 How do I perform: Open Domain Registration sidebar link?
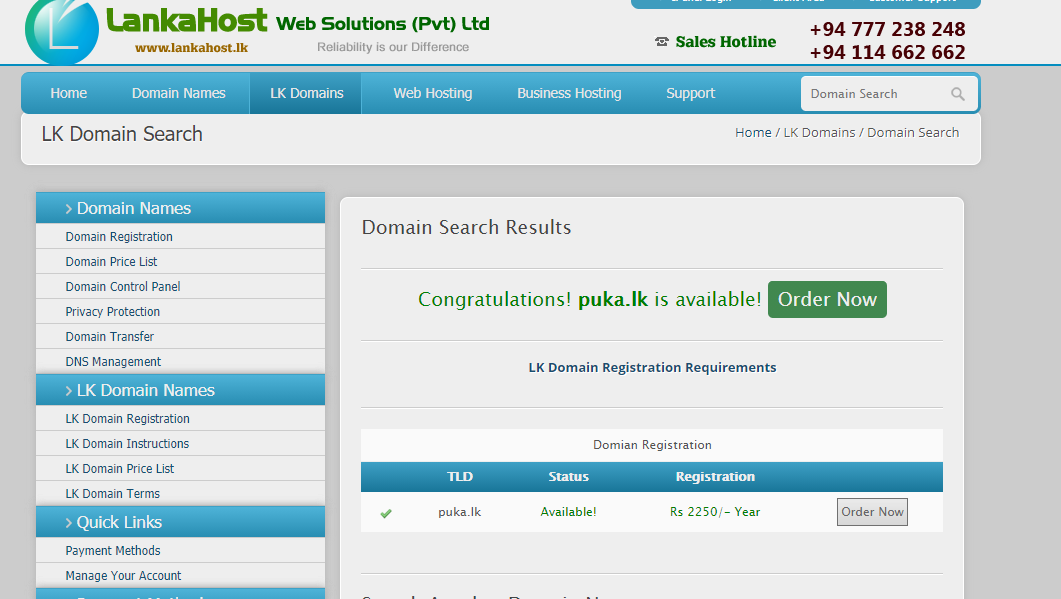click(x=119, y=237)
